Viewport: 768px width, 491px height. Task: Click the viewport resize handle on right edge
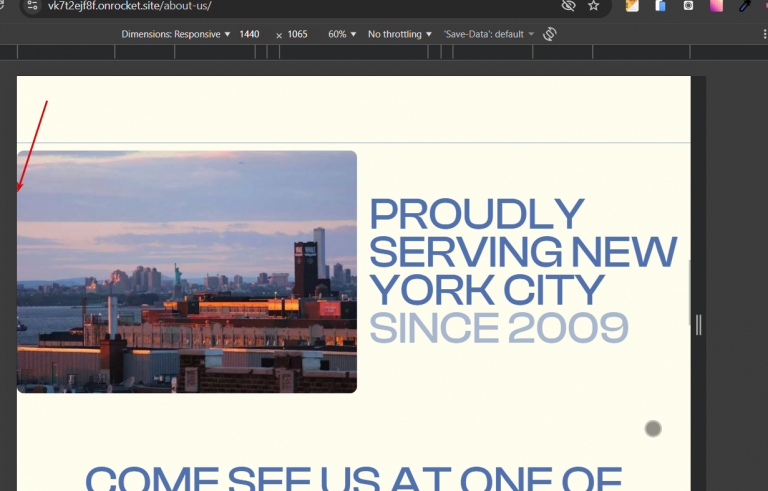pos(698,325)
